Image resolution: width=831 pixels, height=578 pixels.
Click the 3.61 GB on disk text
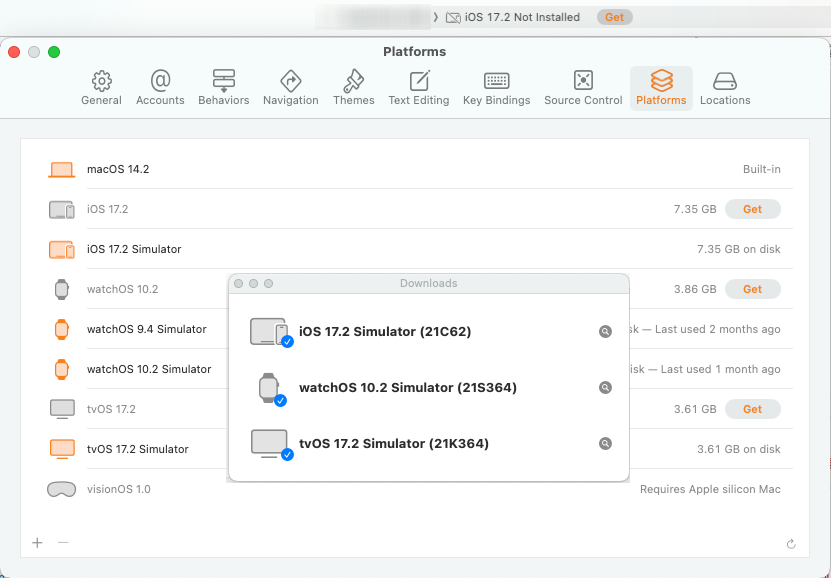pos(739,449)
